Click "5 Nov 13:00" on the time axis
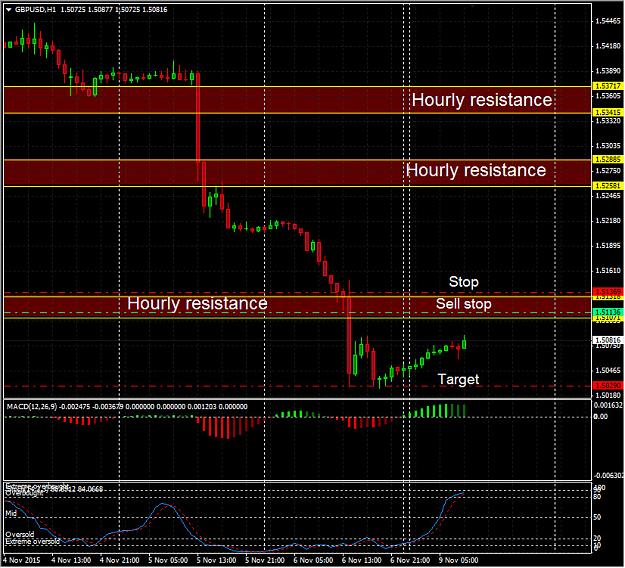Screen dimensions: 625x568 [x=216, y=560]
